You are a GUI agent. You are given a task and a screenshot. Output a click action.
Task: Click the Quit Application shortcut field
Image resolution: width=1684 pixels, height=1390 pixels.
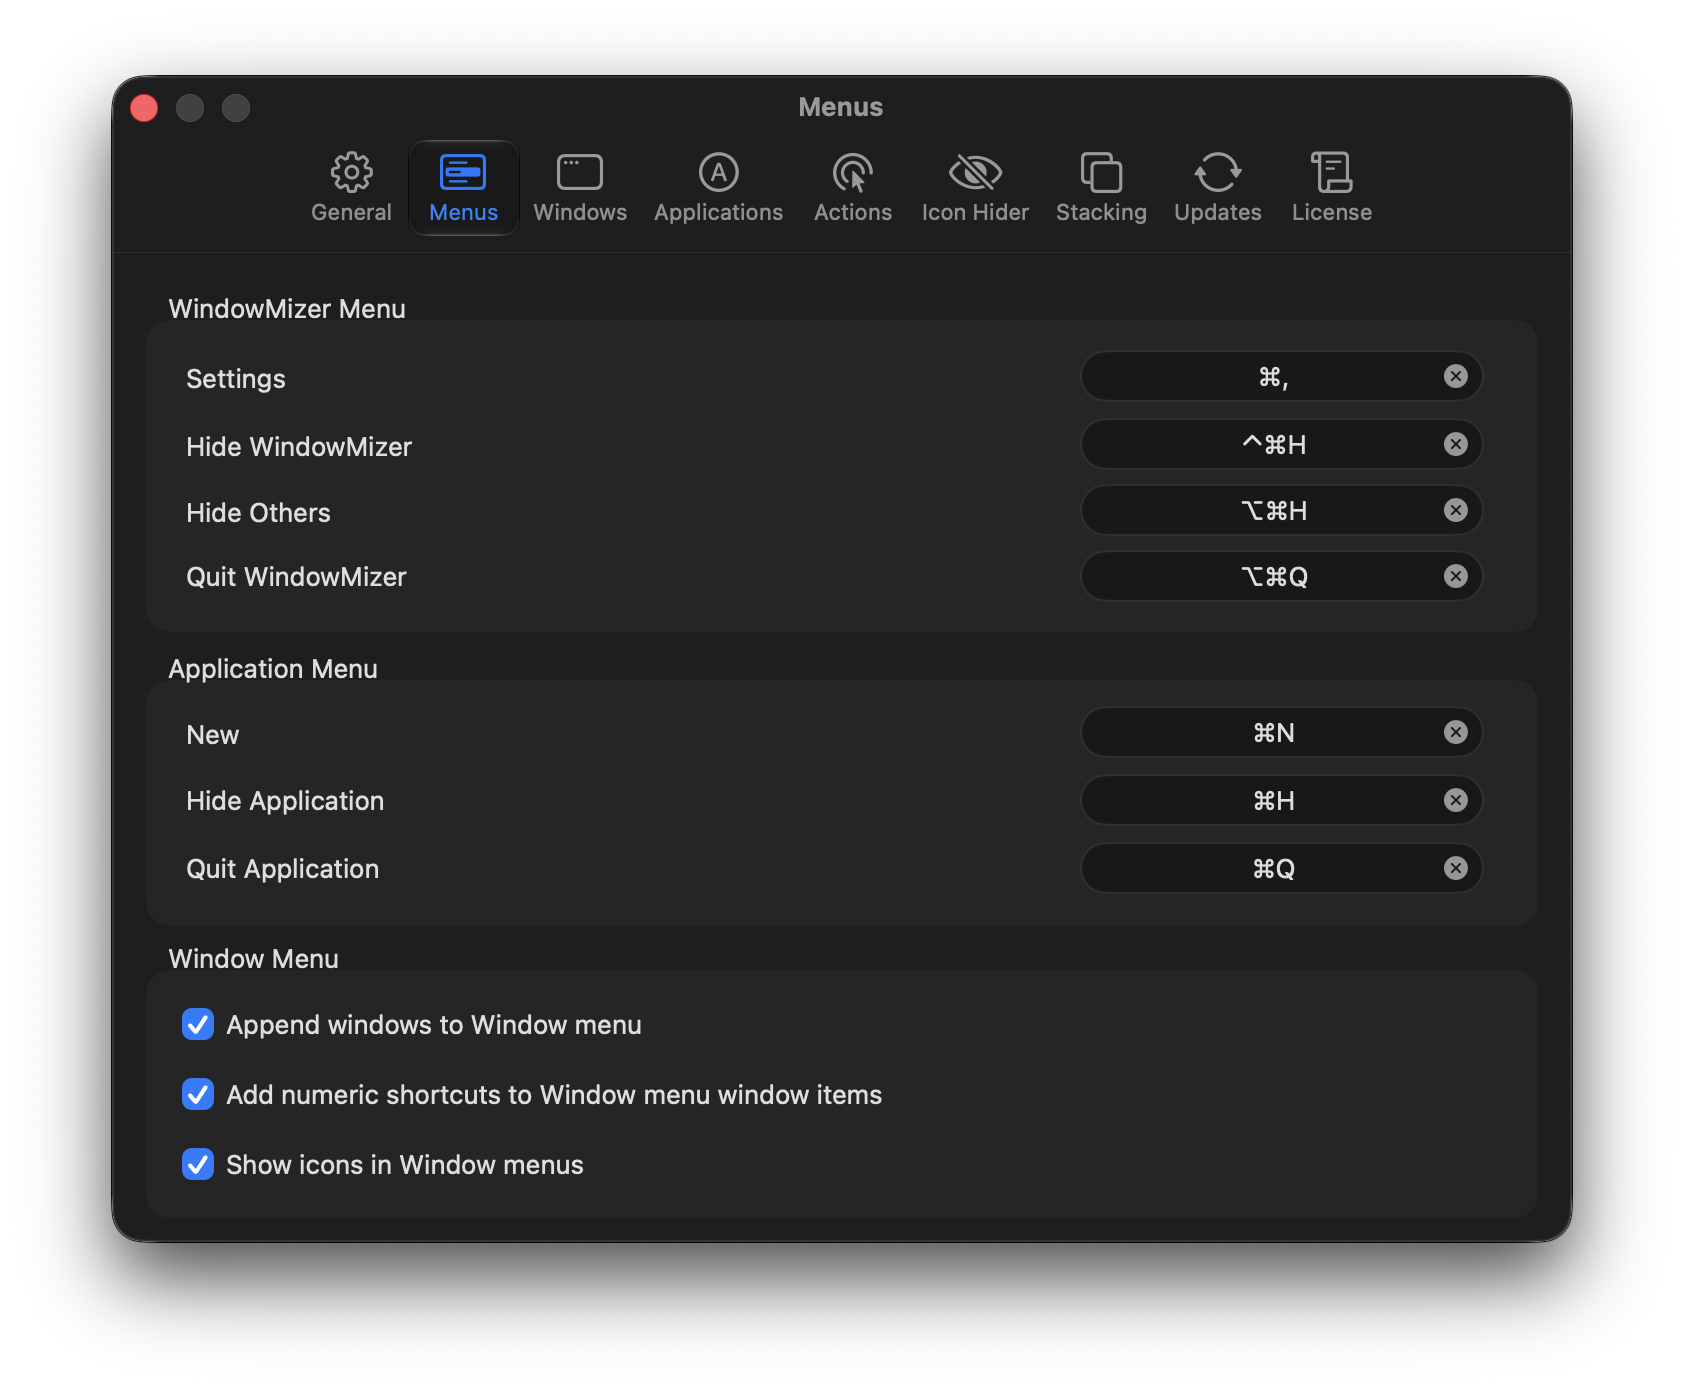click(x=1281, y=868)
